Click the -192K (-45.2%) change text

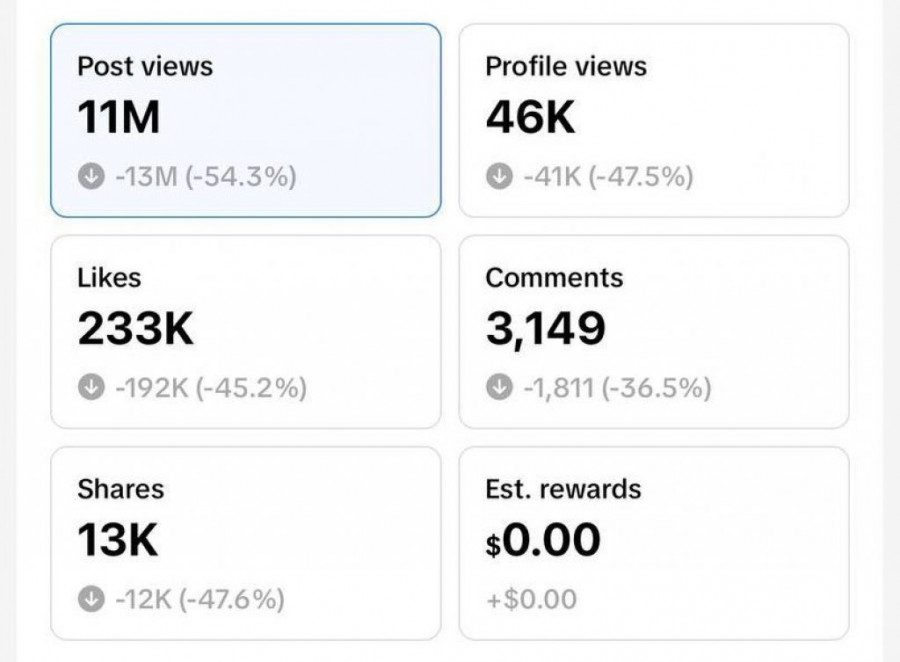(x=210, y=388)
